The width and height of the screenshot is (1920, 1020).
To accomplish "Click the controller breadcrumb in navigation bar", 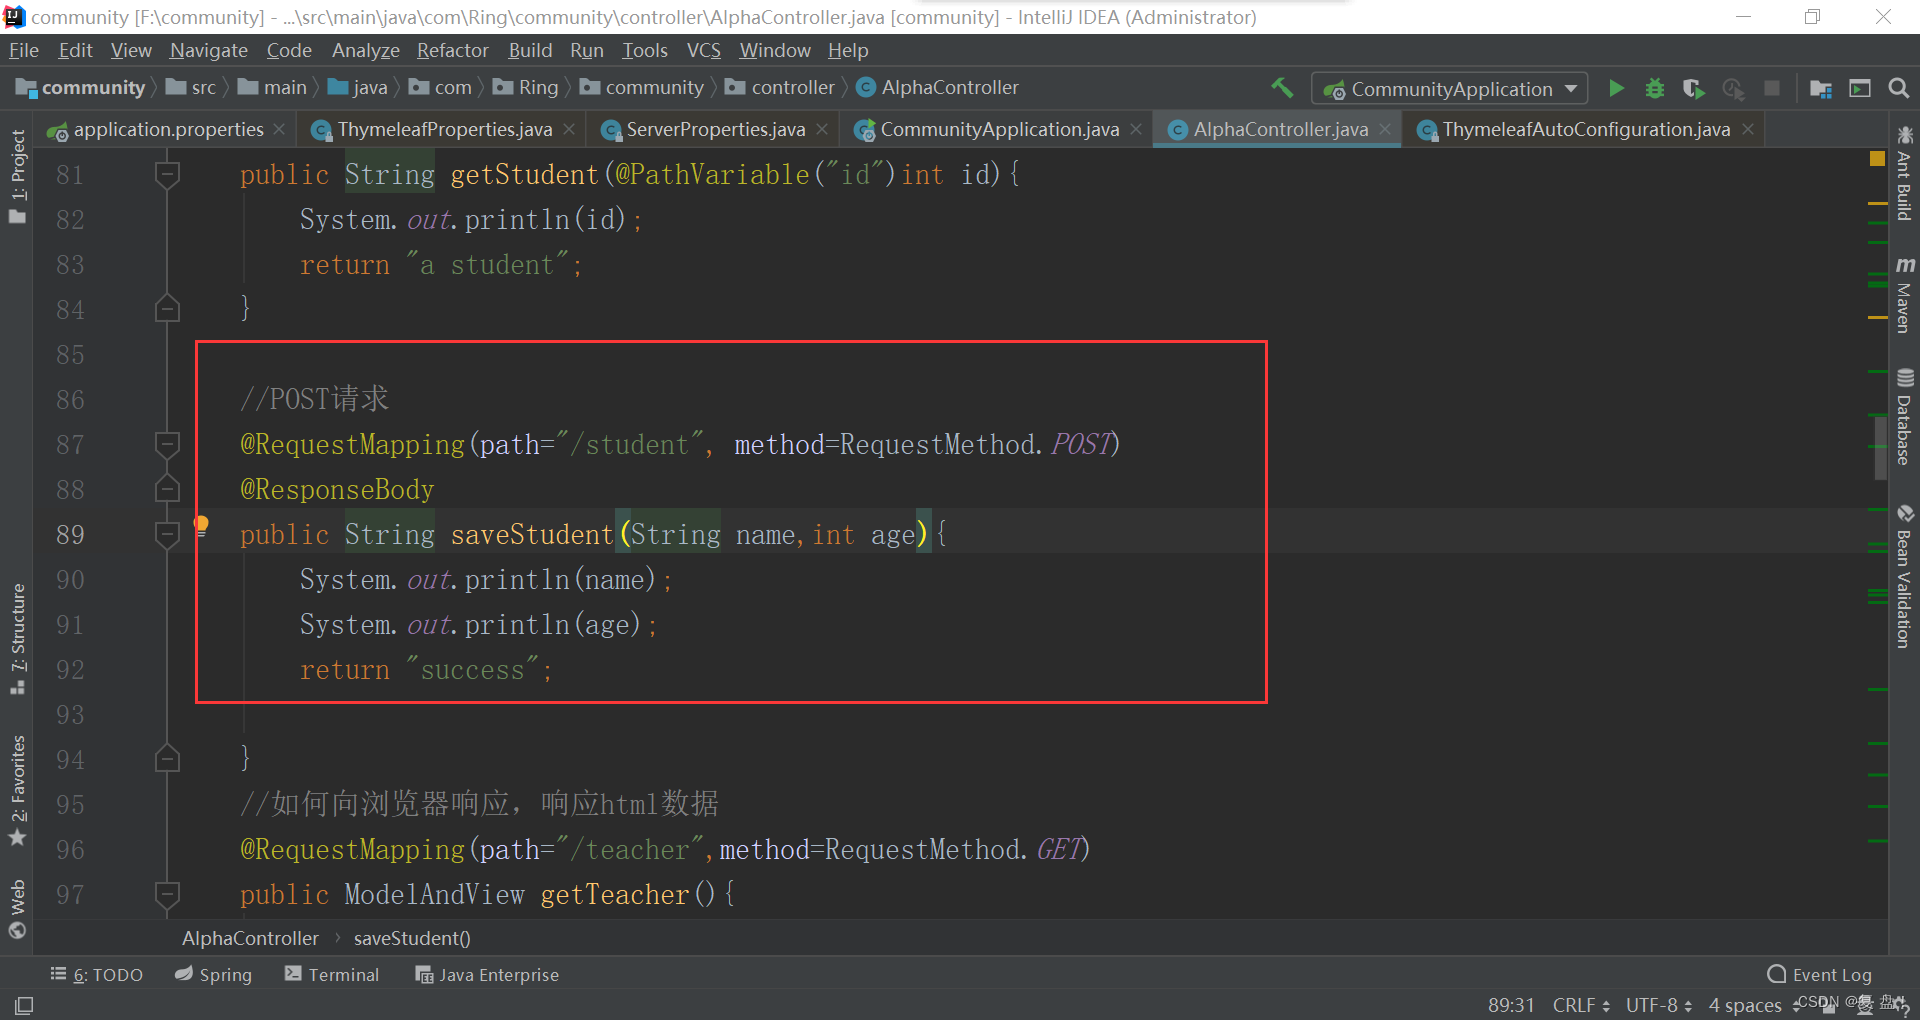I will pos(781,88).
